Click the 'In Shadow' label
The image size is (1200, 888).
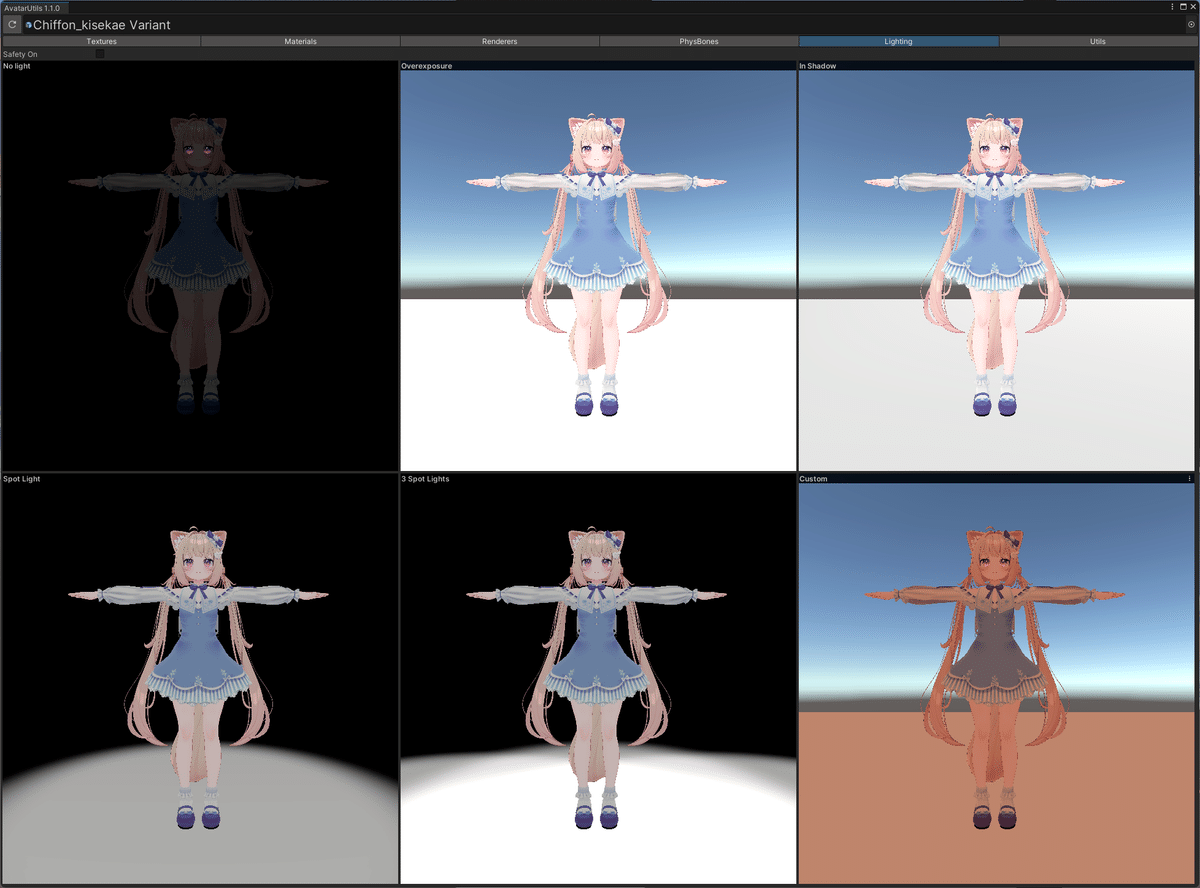click(x=818, y=66)
